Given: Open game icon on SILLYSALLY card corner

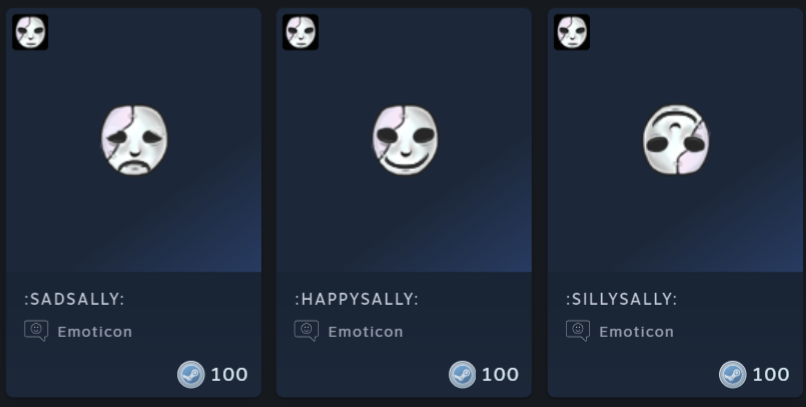Looking at the screenshot, I should click(572, 32).
